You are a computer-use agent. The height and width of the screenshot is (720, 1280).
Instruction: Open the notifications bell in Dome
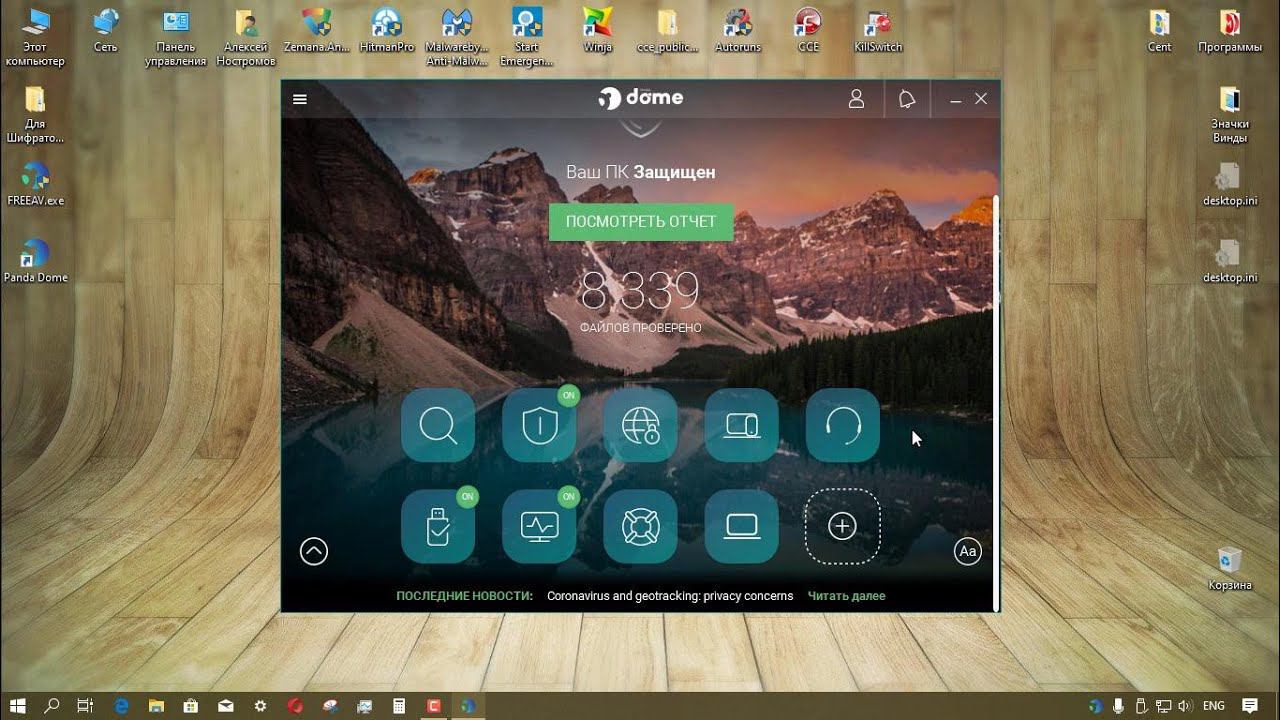tap(907, 99)
